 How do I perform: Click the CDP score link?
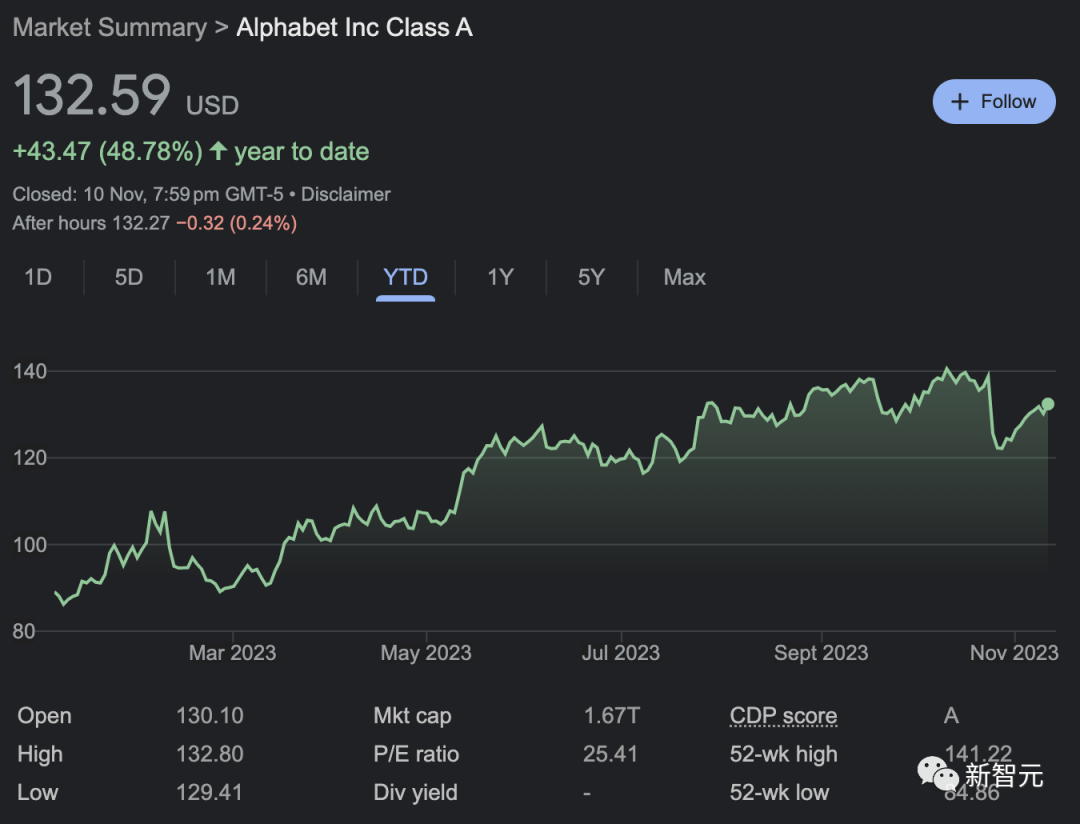783,716
